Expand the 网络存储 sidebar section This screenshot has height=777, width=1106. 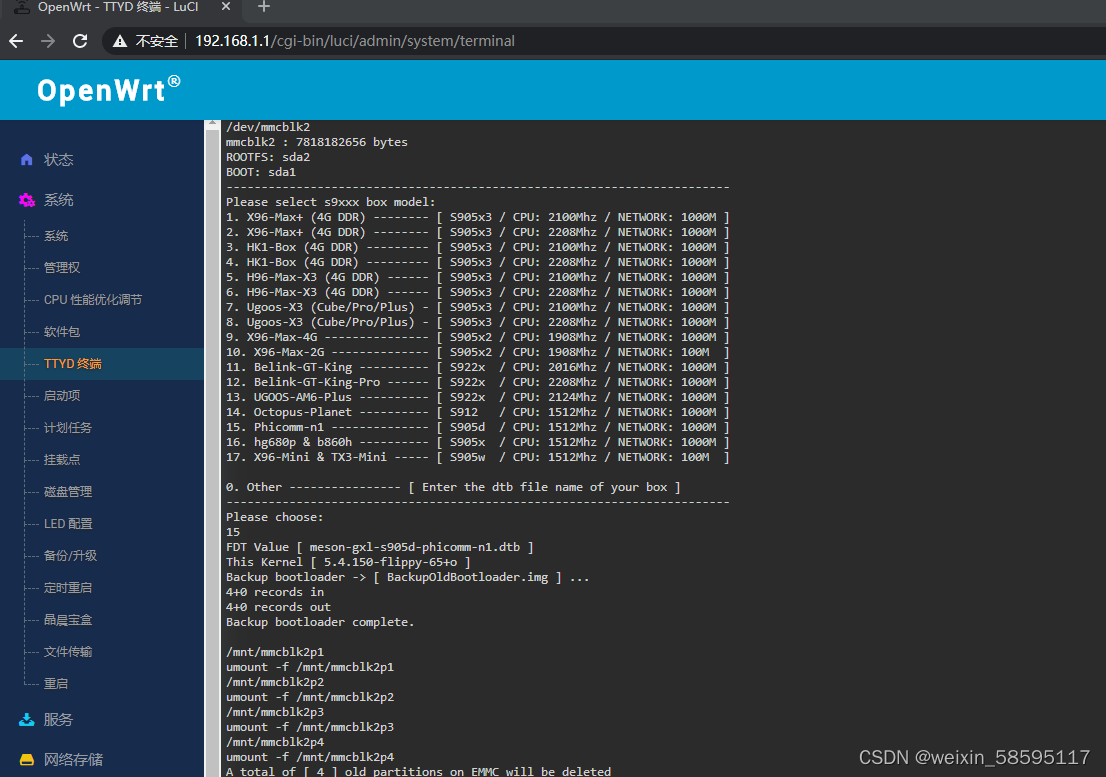point(73,759)
